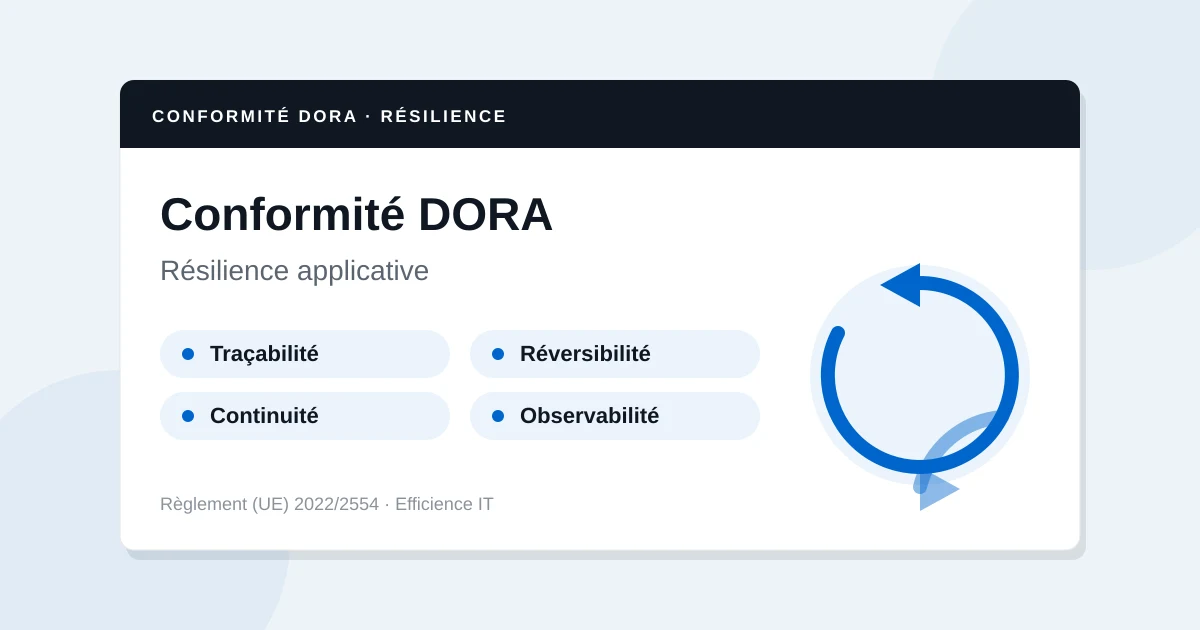Select the Réversibilité pill
Viewport: 1200px width, 630px height.
click(615, 354)
